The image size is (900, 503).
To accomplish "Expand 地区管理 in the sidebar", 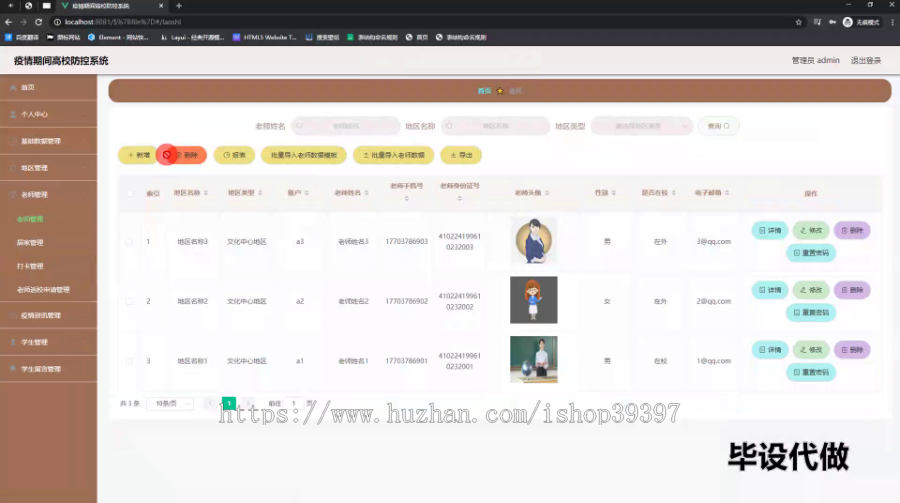I will tap(48, 168).
